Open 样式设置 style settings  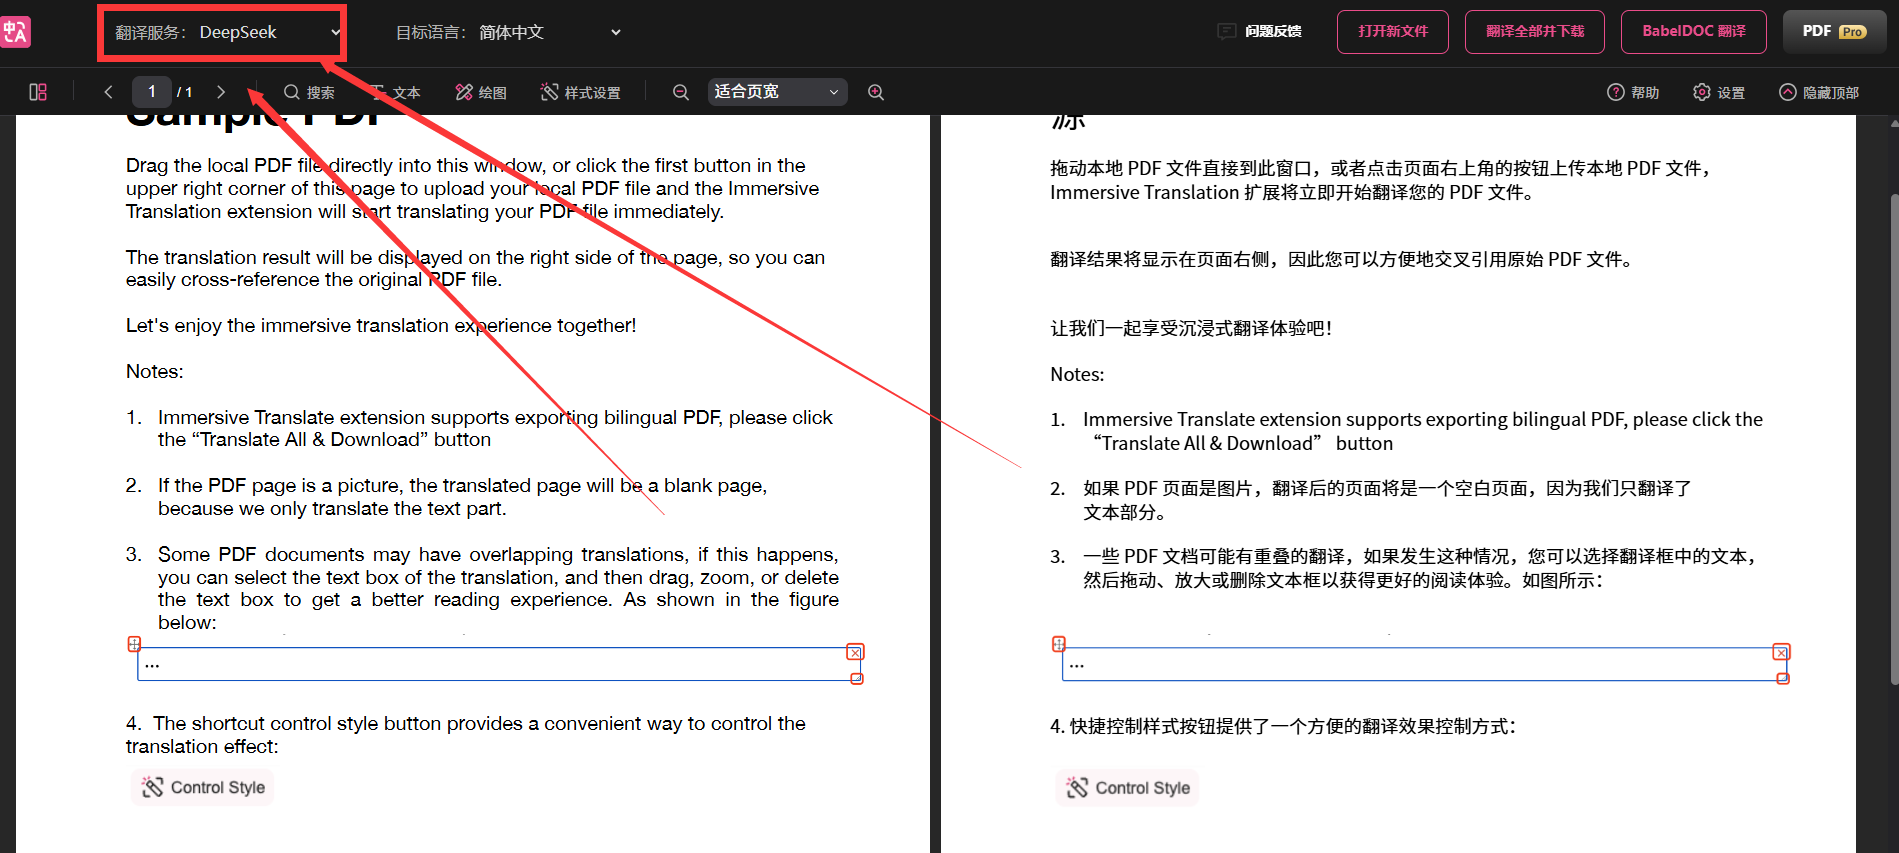pos(581,92)
